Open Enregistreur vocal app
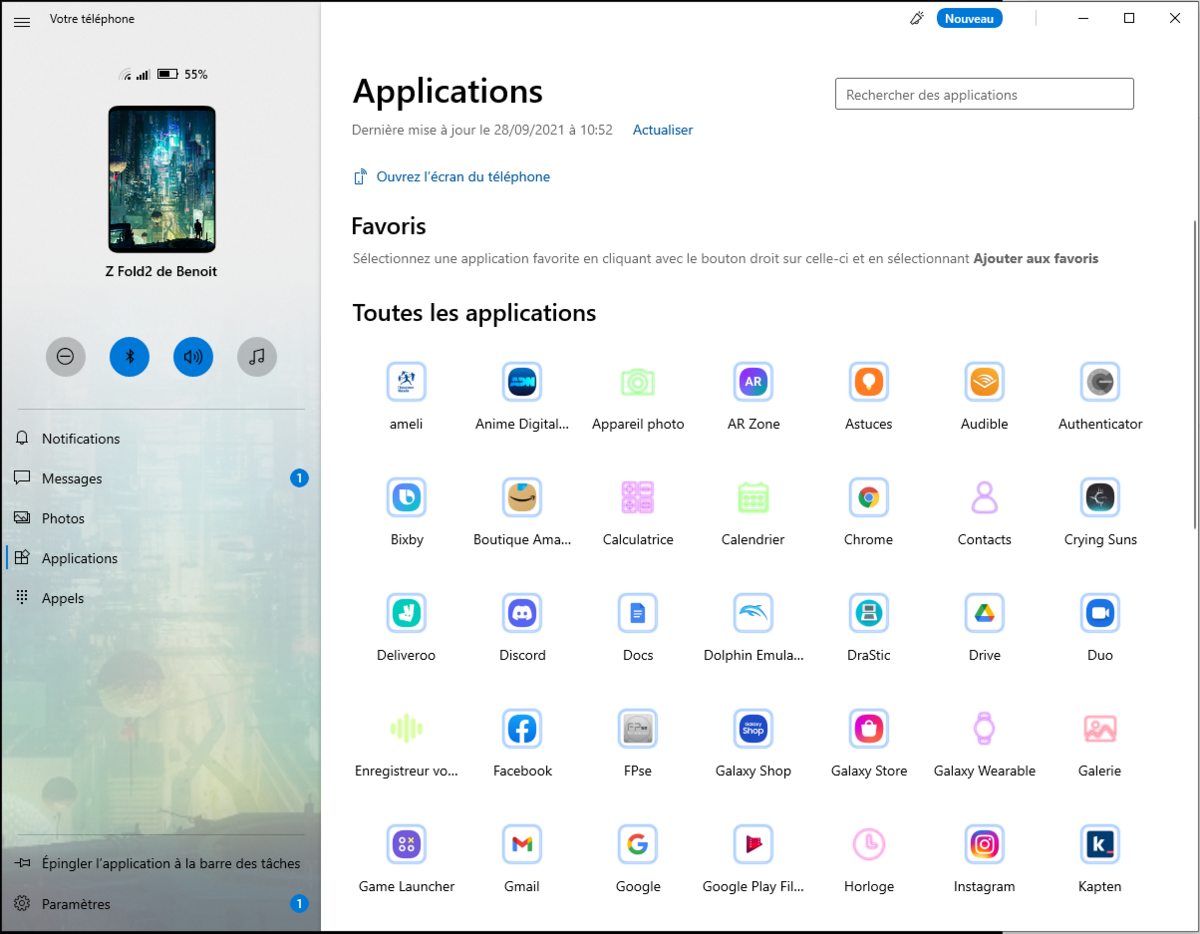 click(406, 729)
